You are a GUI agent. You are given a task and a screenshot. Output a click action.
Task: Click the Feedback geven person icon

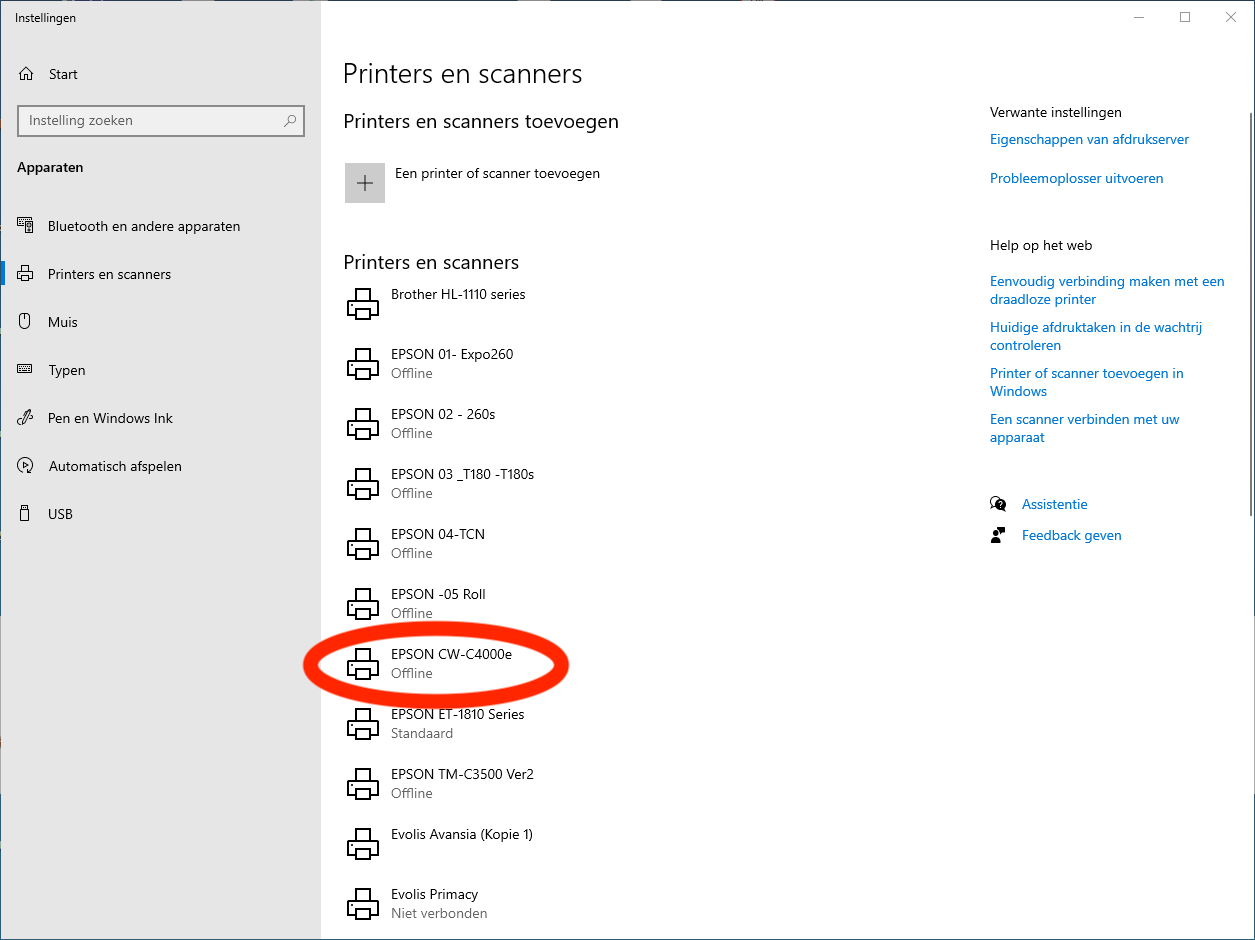click(998, 535)
